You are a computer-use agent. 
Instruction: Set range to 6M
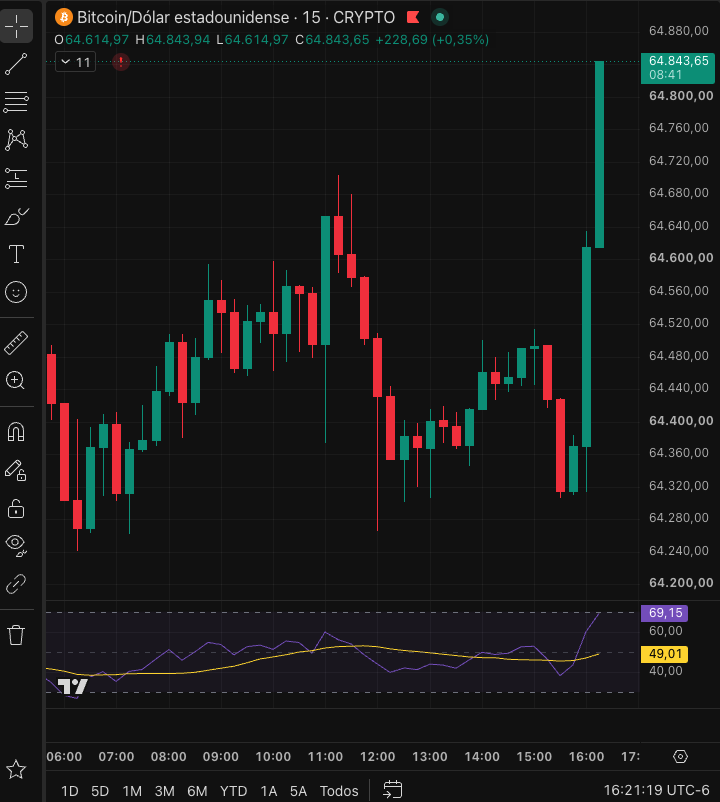(197, 791)
